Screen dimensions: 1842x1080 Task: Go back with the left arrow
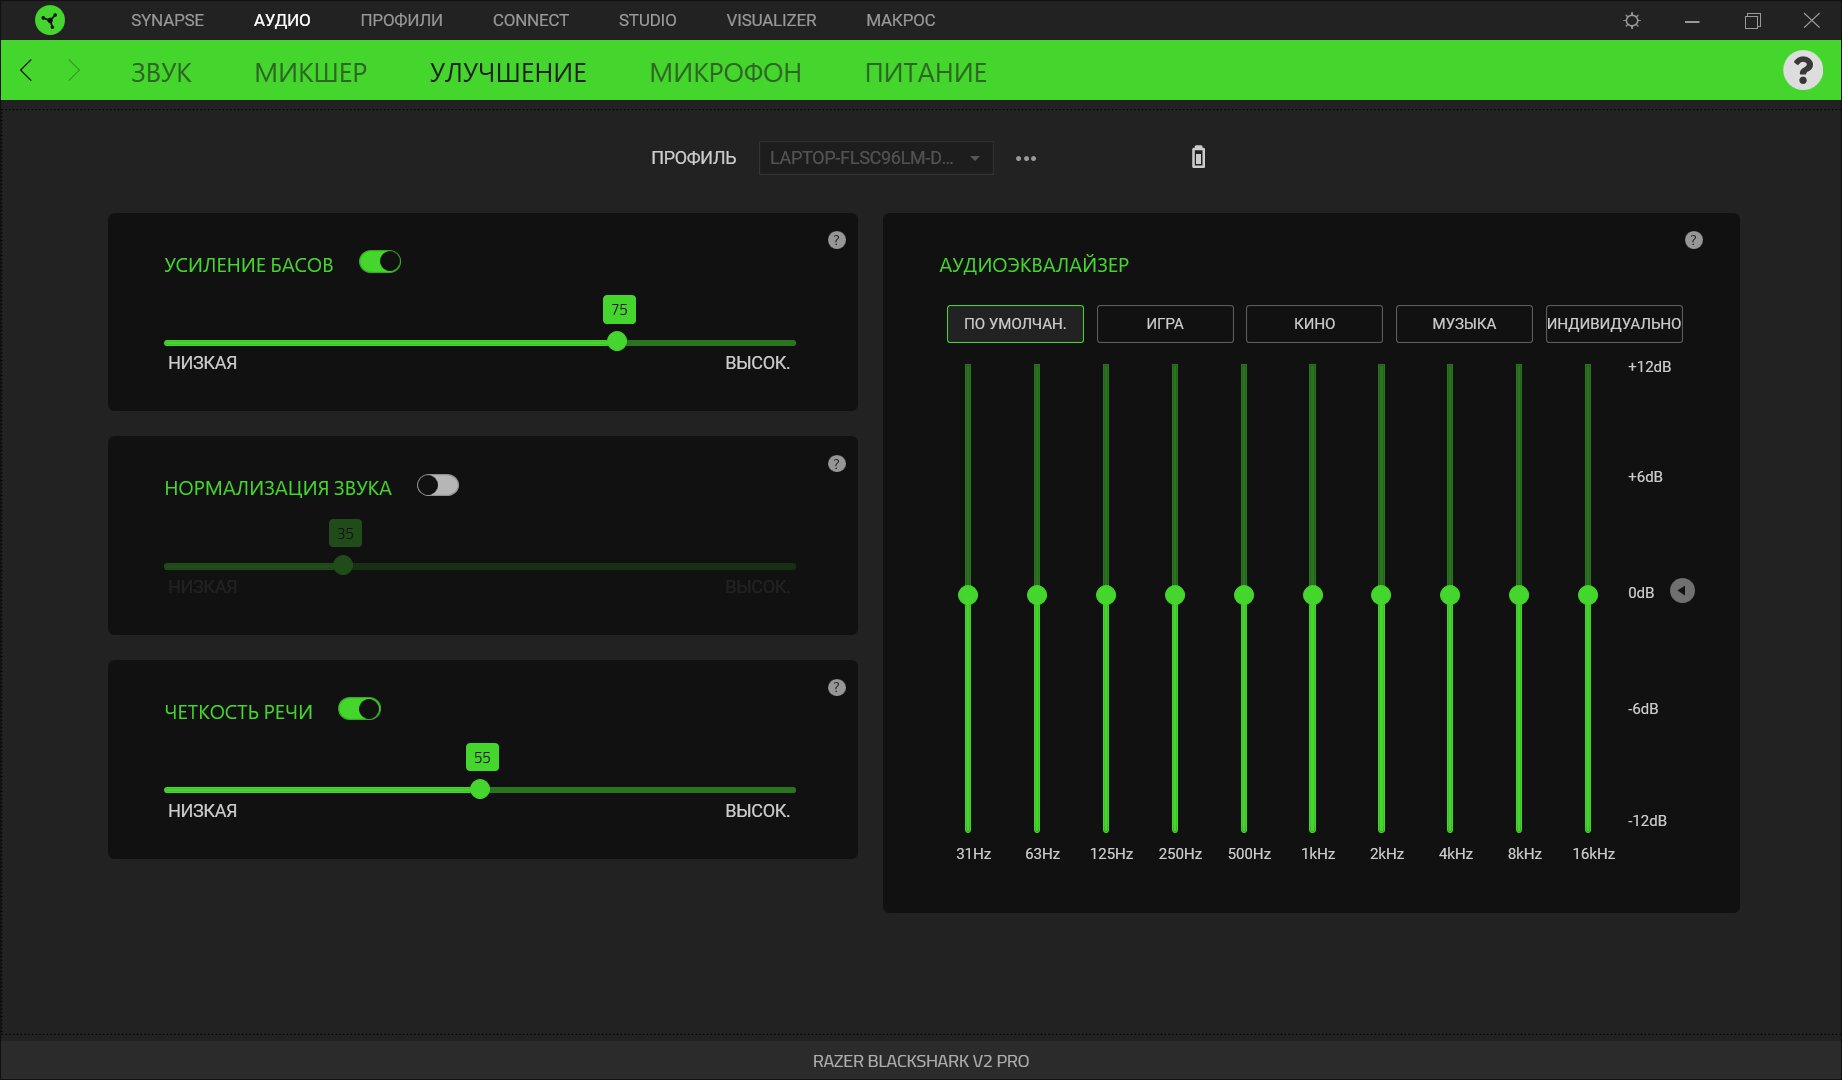pos(27,70)
